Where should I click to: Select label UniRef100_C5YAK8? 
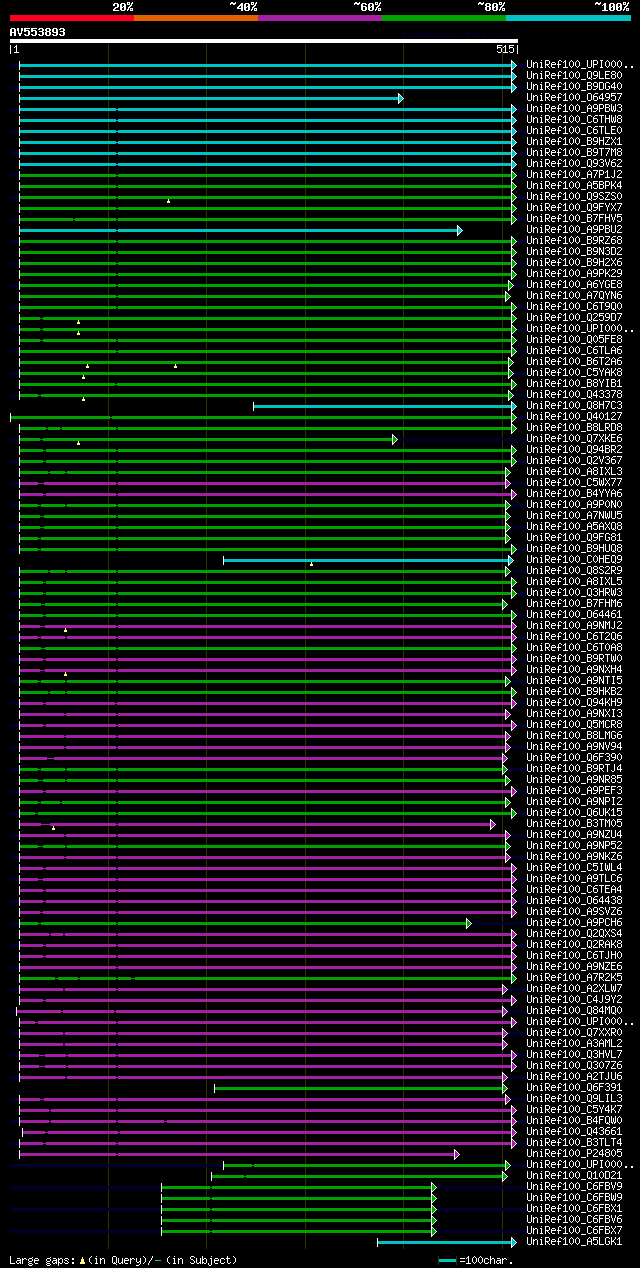click(x=574, y=373)
